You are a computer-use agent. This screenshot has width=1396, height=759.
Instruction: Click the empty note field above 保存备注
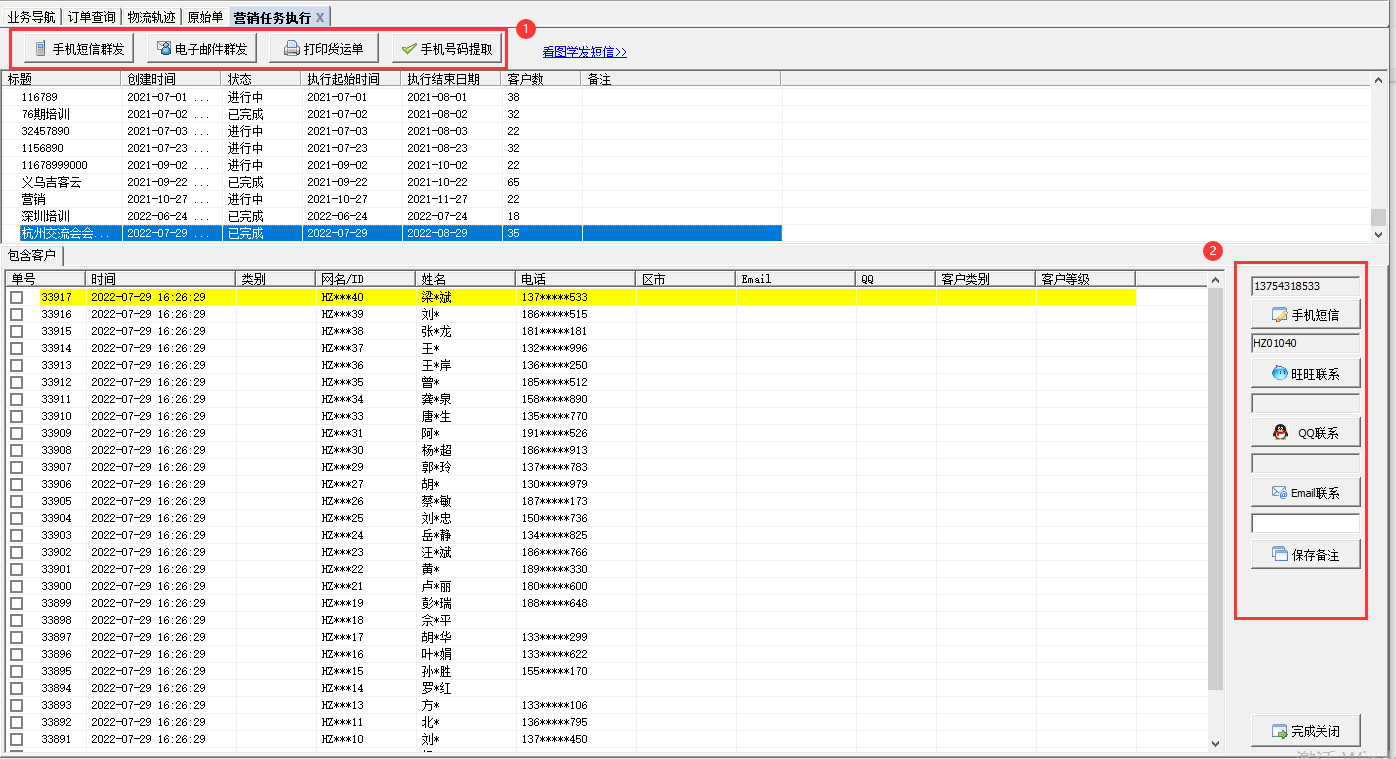[1305, 524]
